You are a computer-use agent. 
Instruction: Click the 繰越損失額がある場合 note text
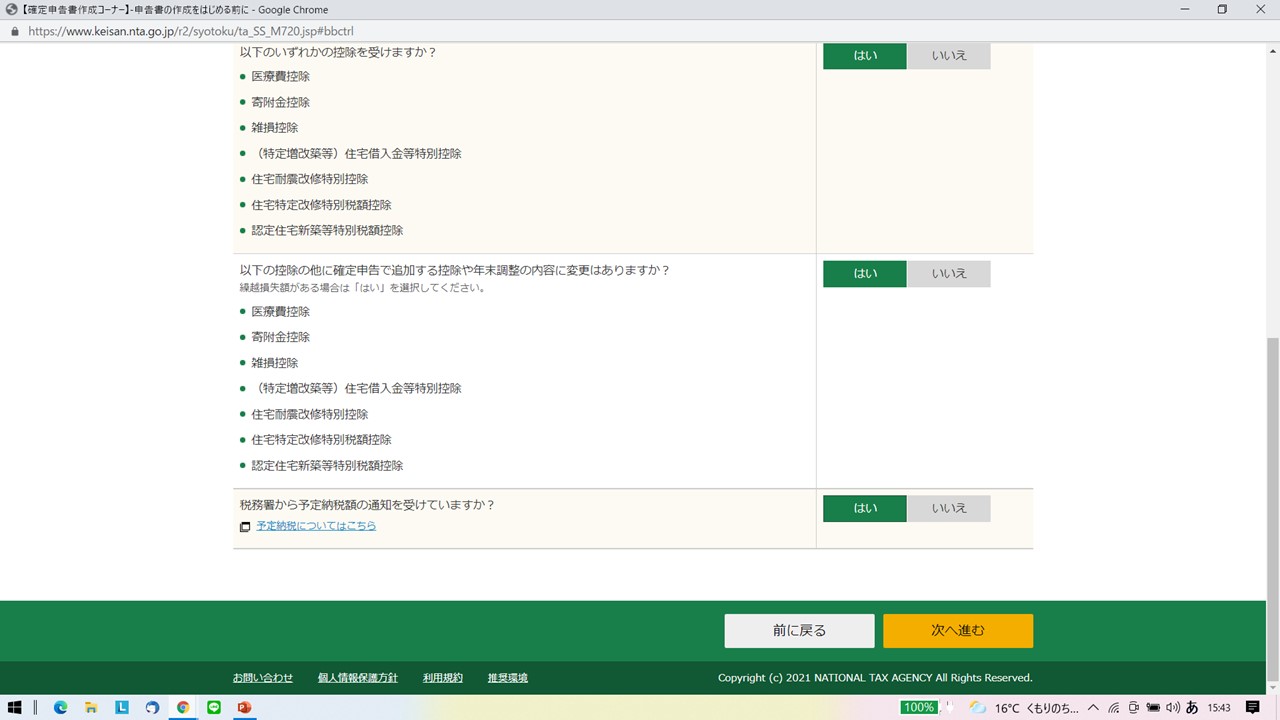pos(363,288)
